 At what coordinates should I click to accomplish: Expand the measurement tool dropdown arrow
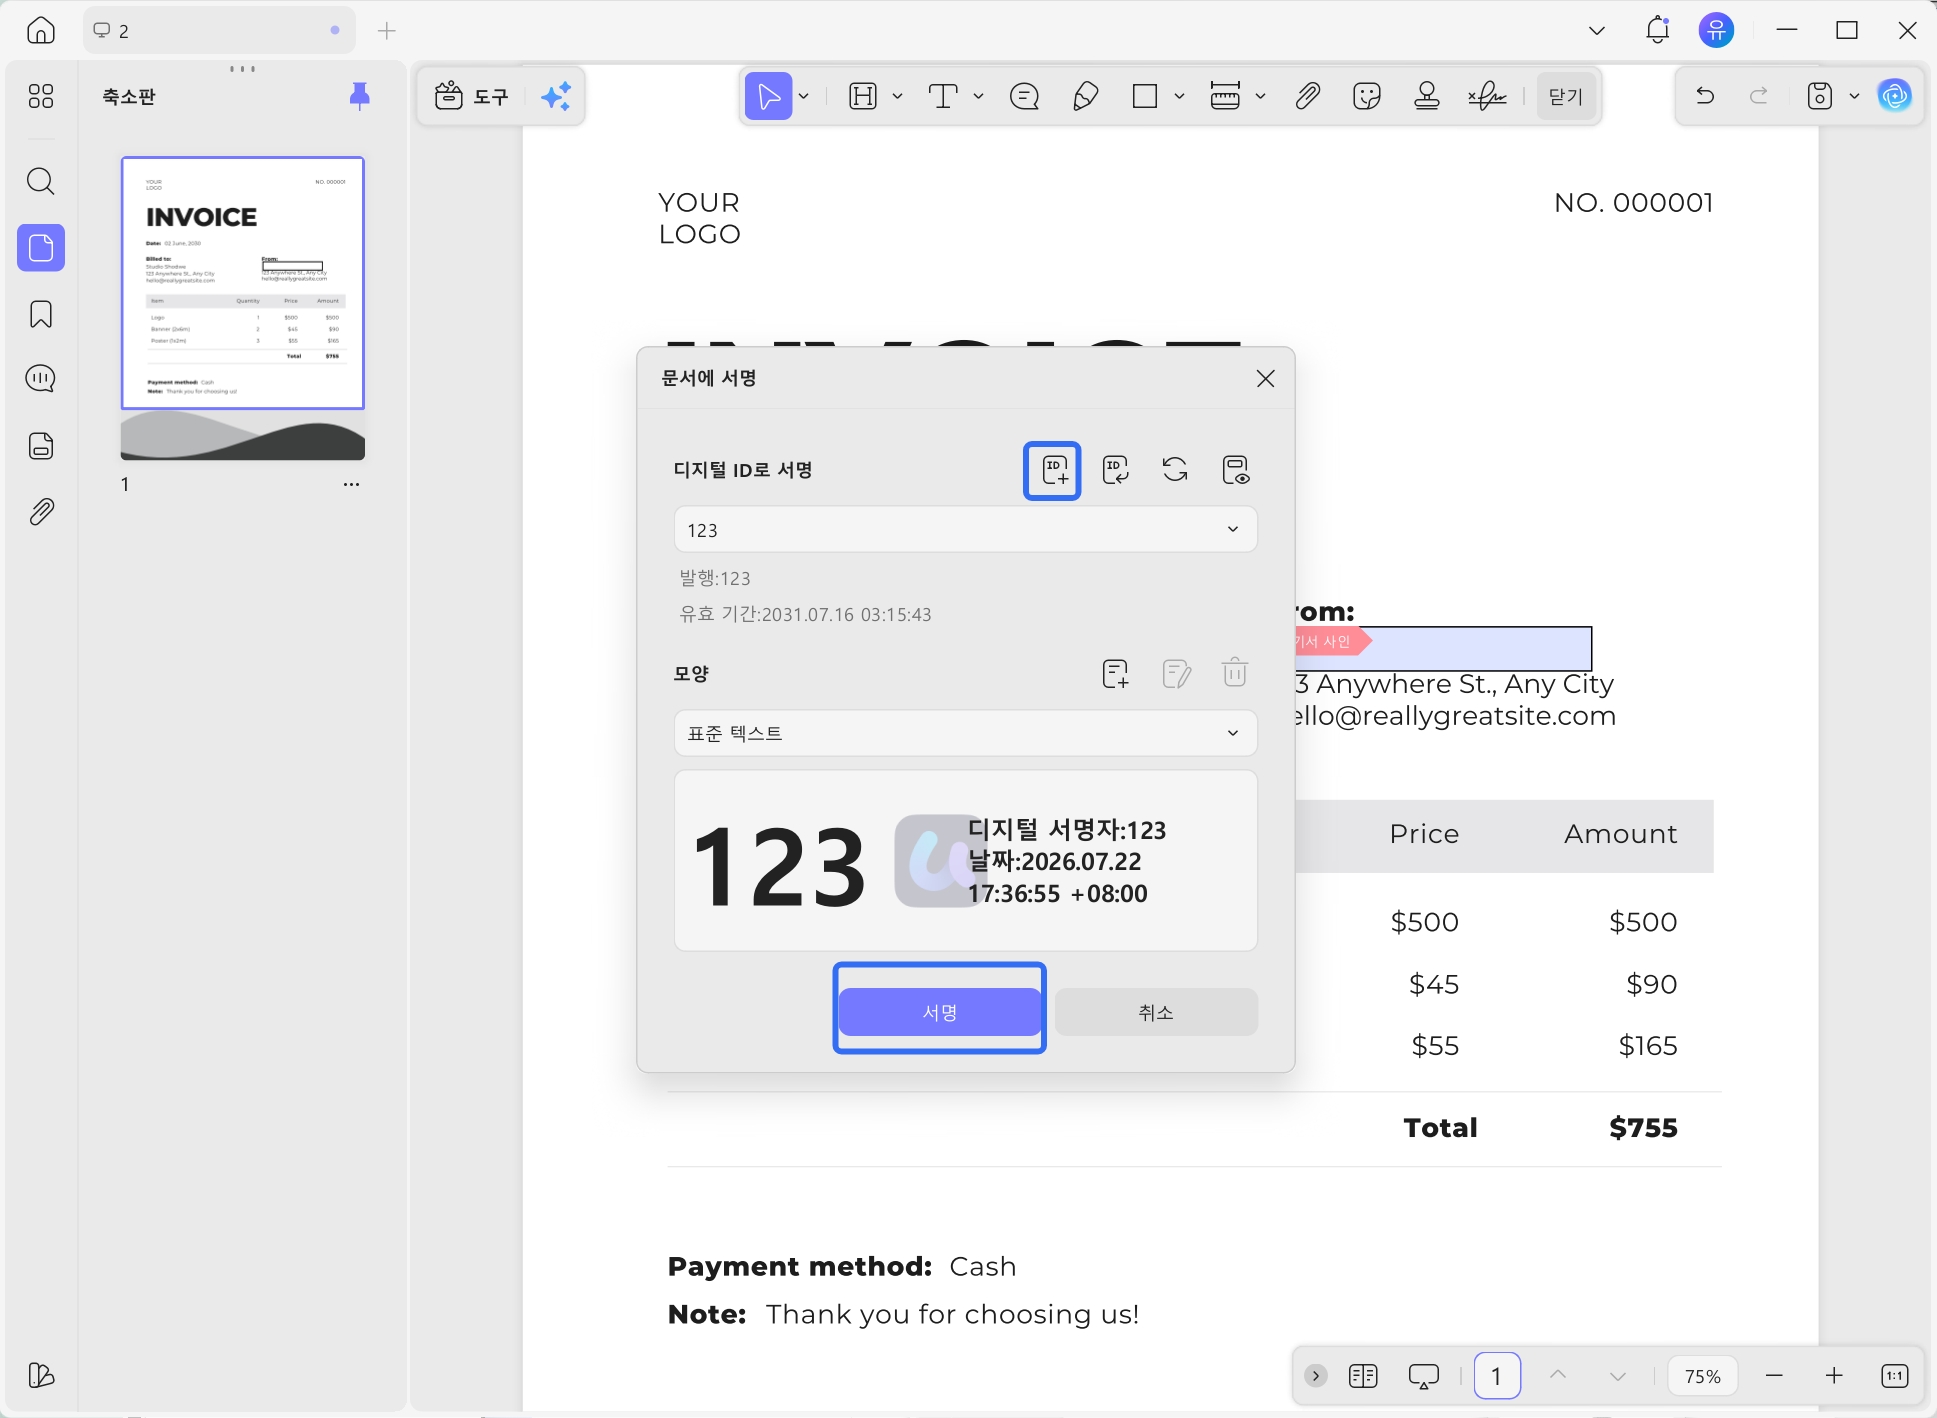point(1261,96)
